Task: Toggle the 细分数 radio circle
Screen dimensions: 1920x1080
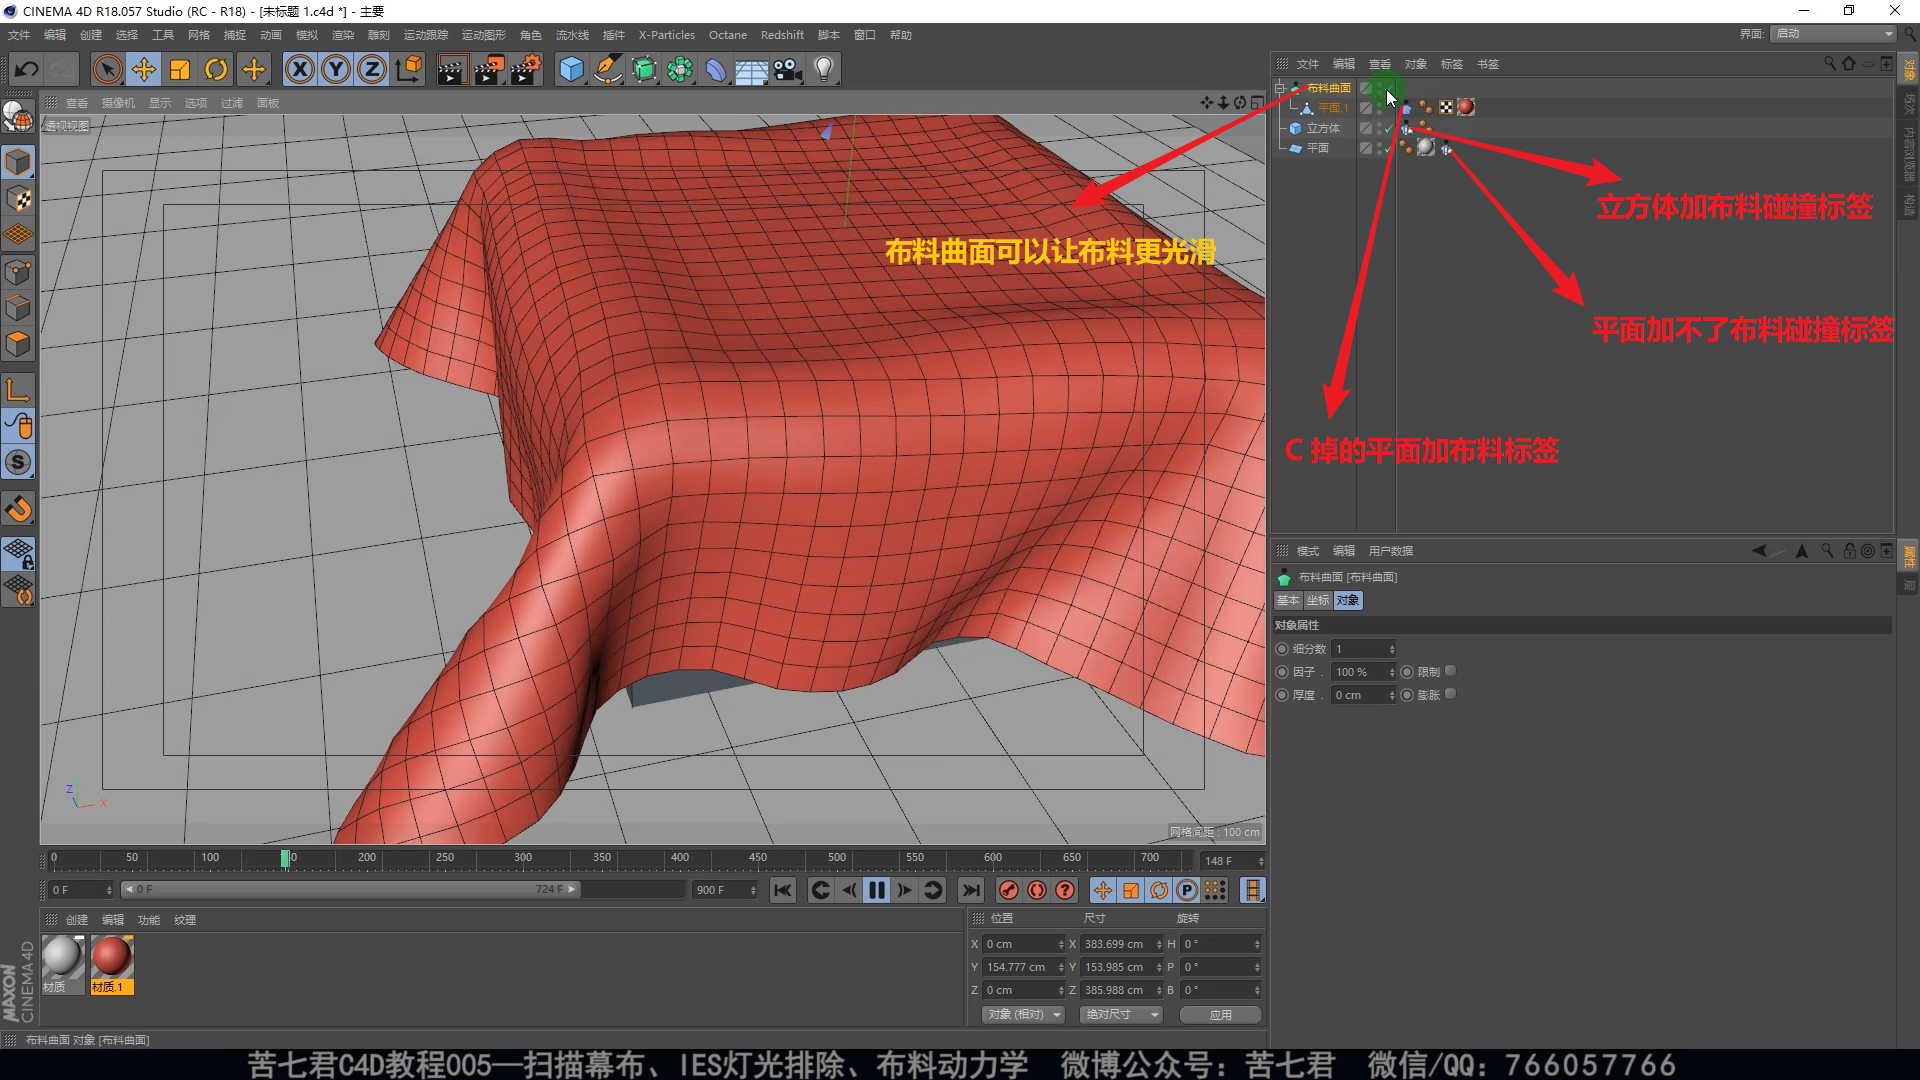Action: [x=1282, y=649]
